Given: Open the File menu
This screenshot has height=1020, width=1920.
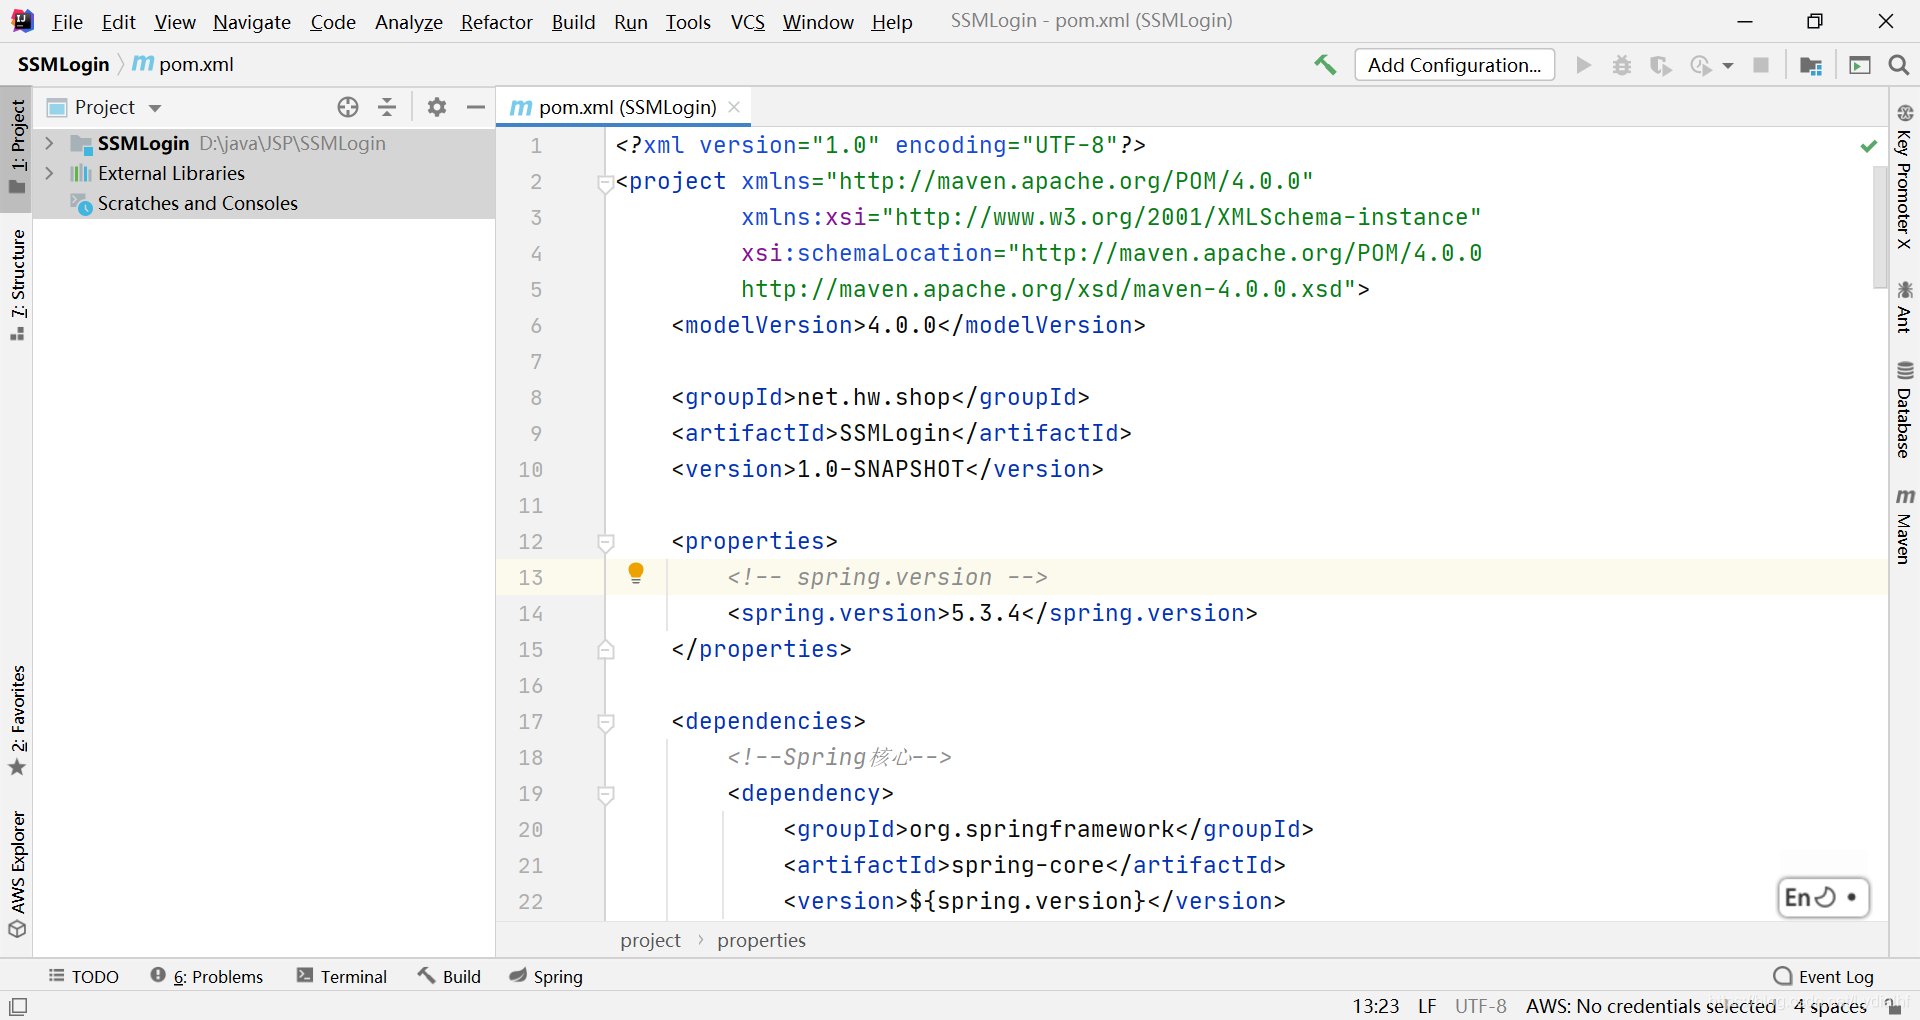Looking at the screenshot, I should tap(67, 22).
